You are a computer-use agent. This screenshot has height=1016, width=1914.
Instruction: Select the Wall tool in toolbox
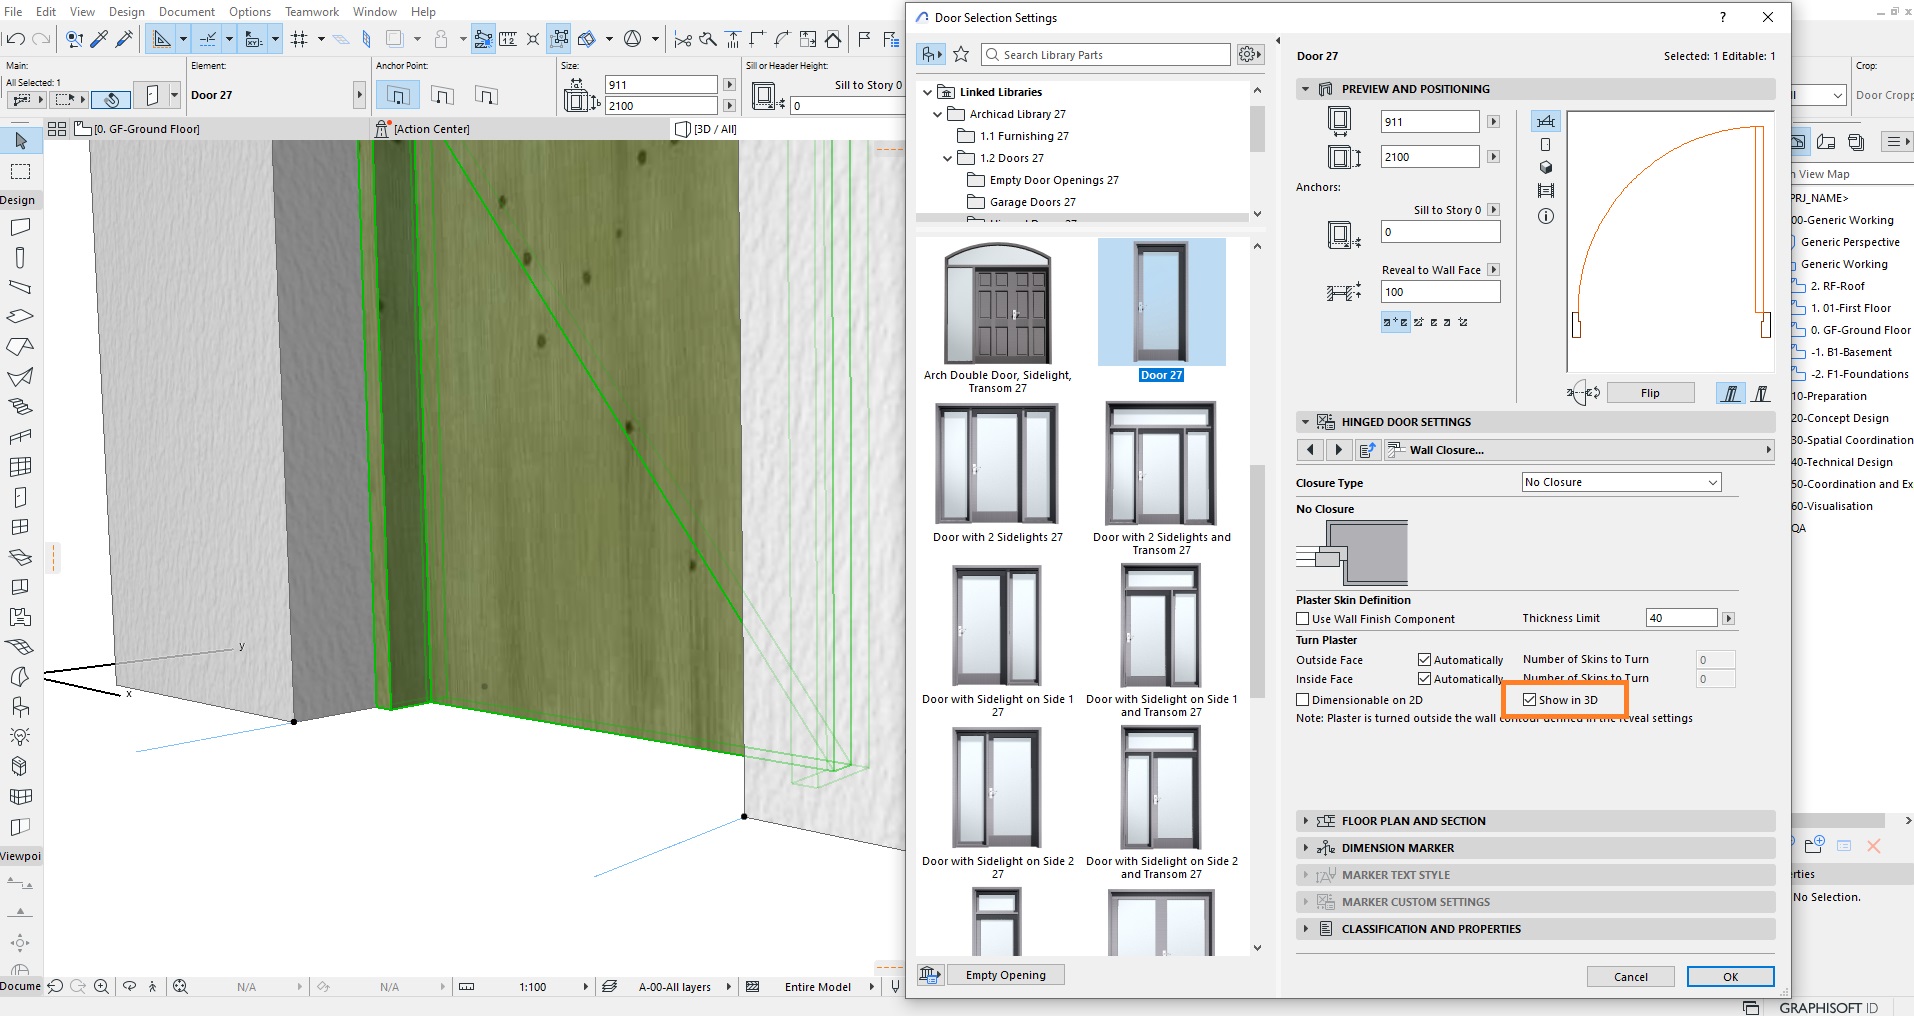tap(20, 227)
